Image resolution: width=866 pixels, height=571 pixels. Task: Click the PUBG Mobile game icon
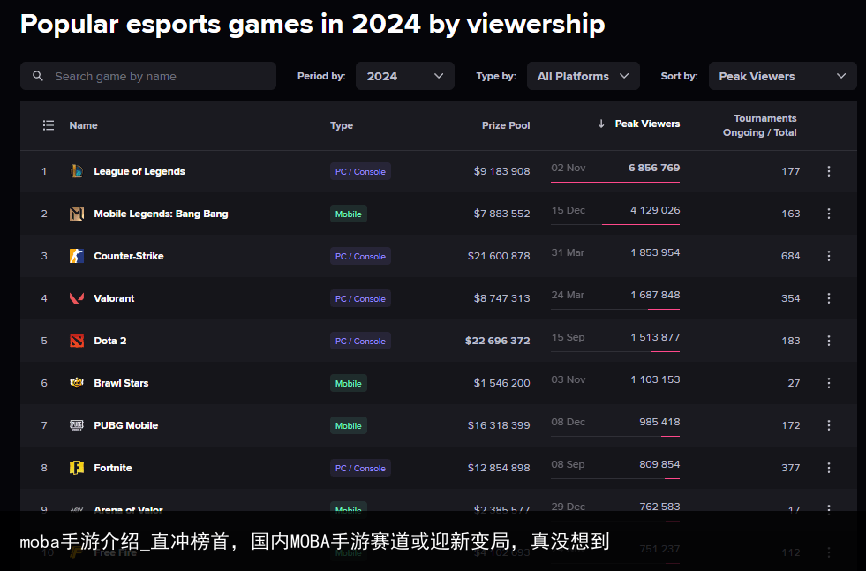click(x=77, y=425)
